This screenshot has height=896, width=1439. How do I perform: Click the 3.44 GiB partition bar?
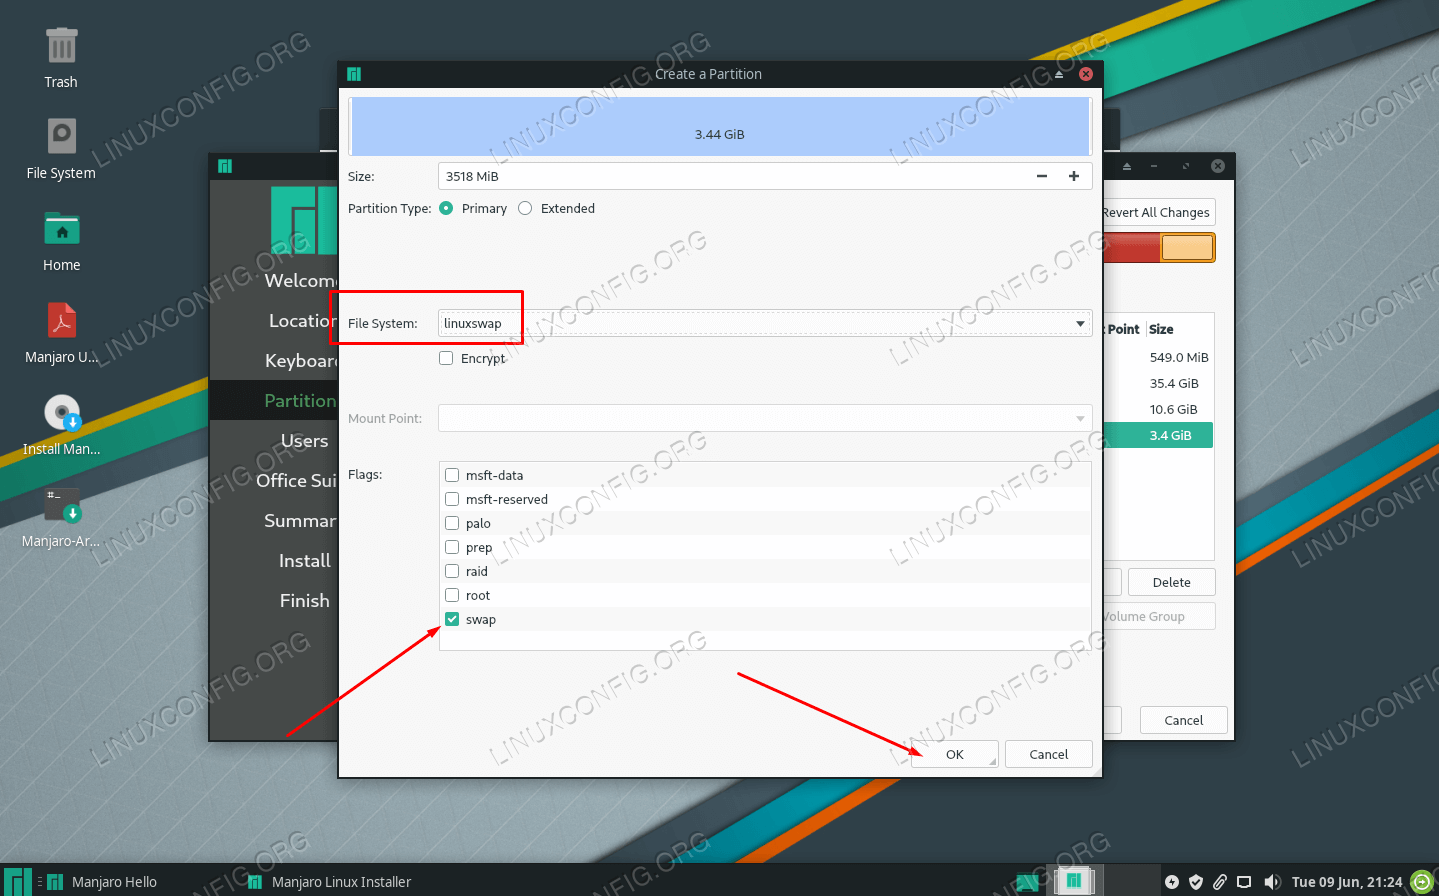720,127
